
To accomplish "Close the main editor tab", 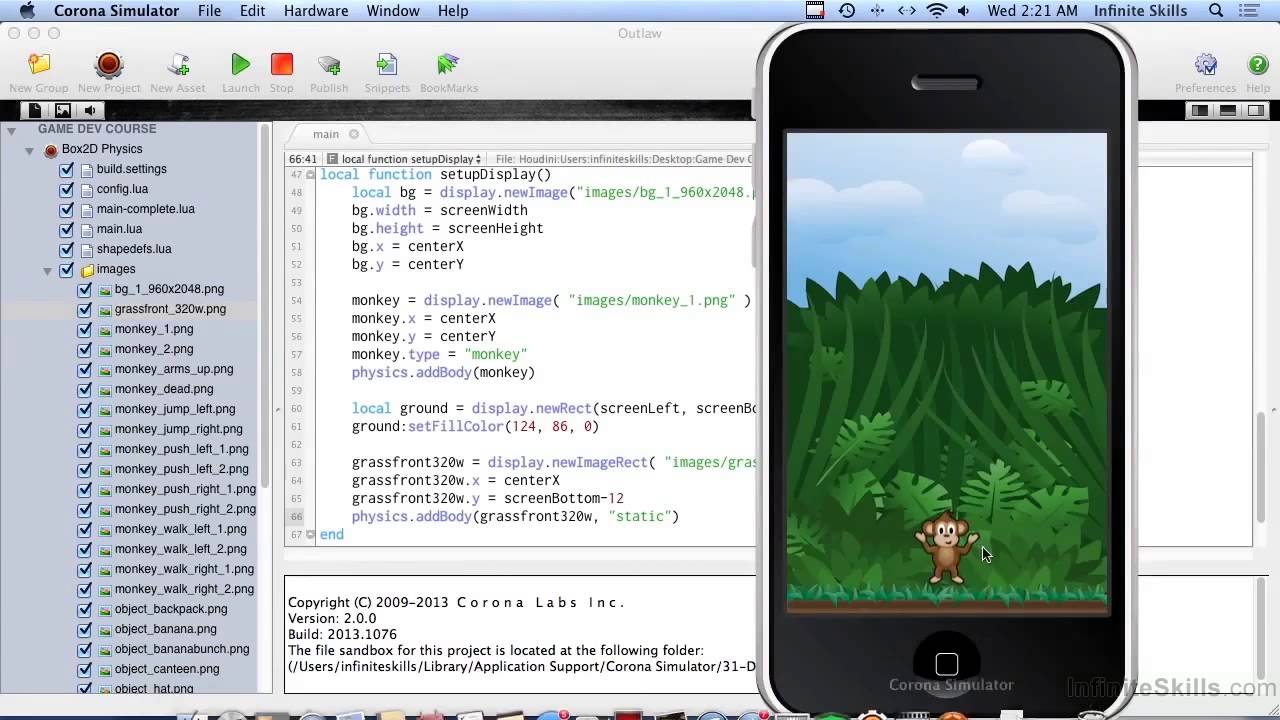I will click(x=354, y=134).
